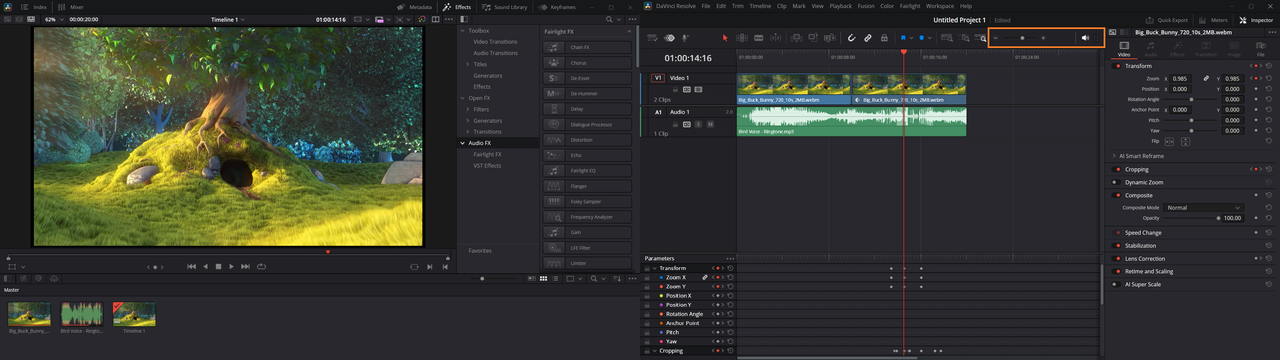Select the Distortion audio effect
Screen dimensions: 1280x360
(588, 140)
